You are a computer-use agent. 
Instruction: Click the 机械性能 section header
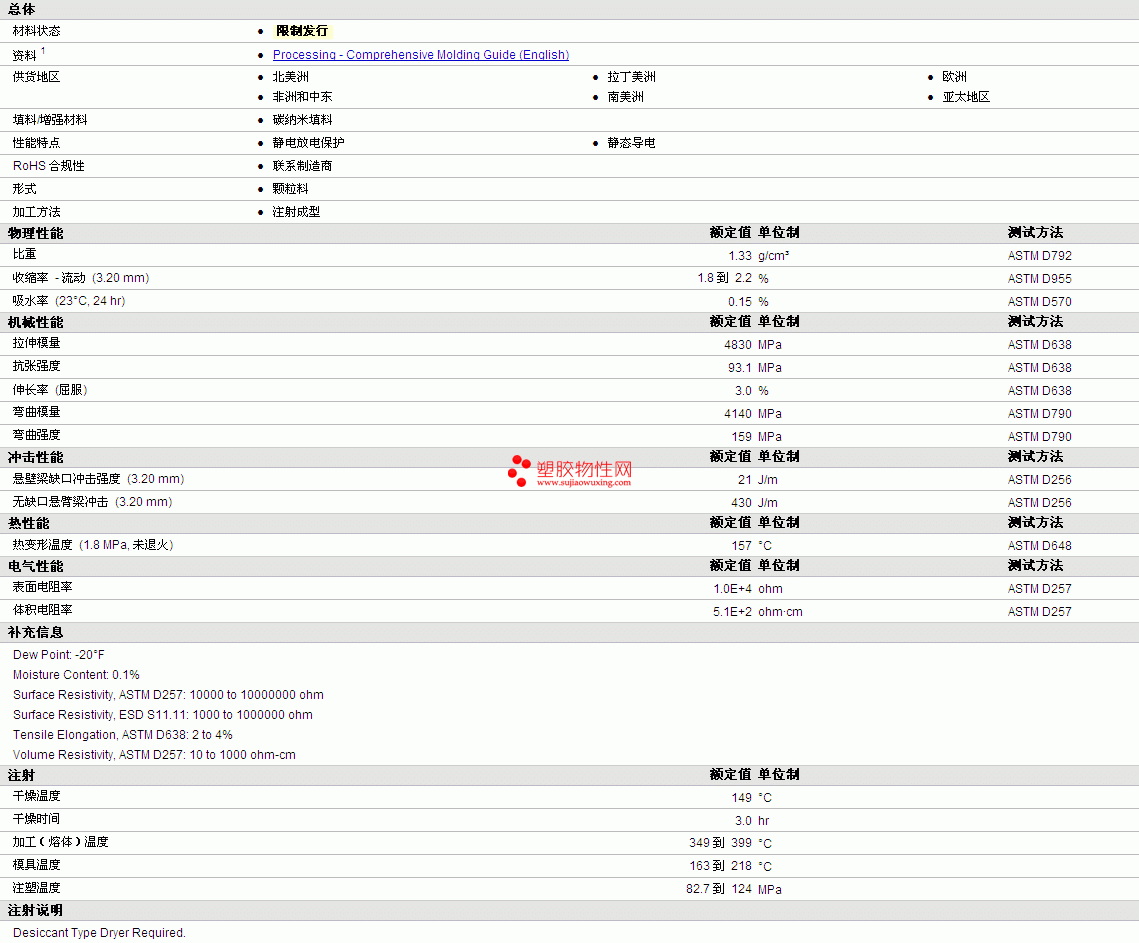36,322
